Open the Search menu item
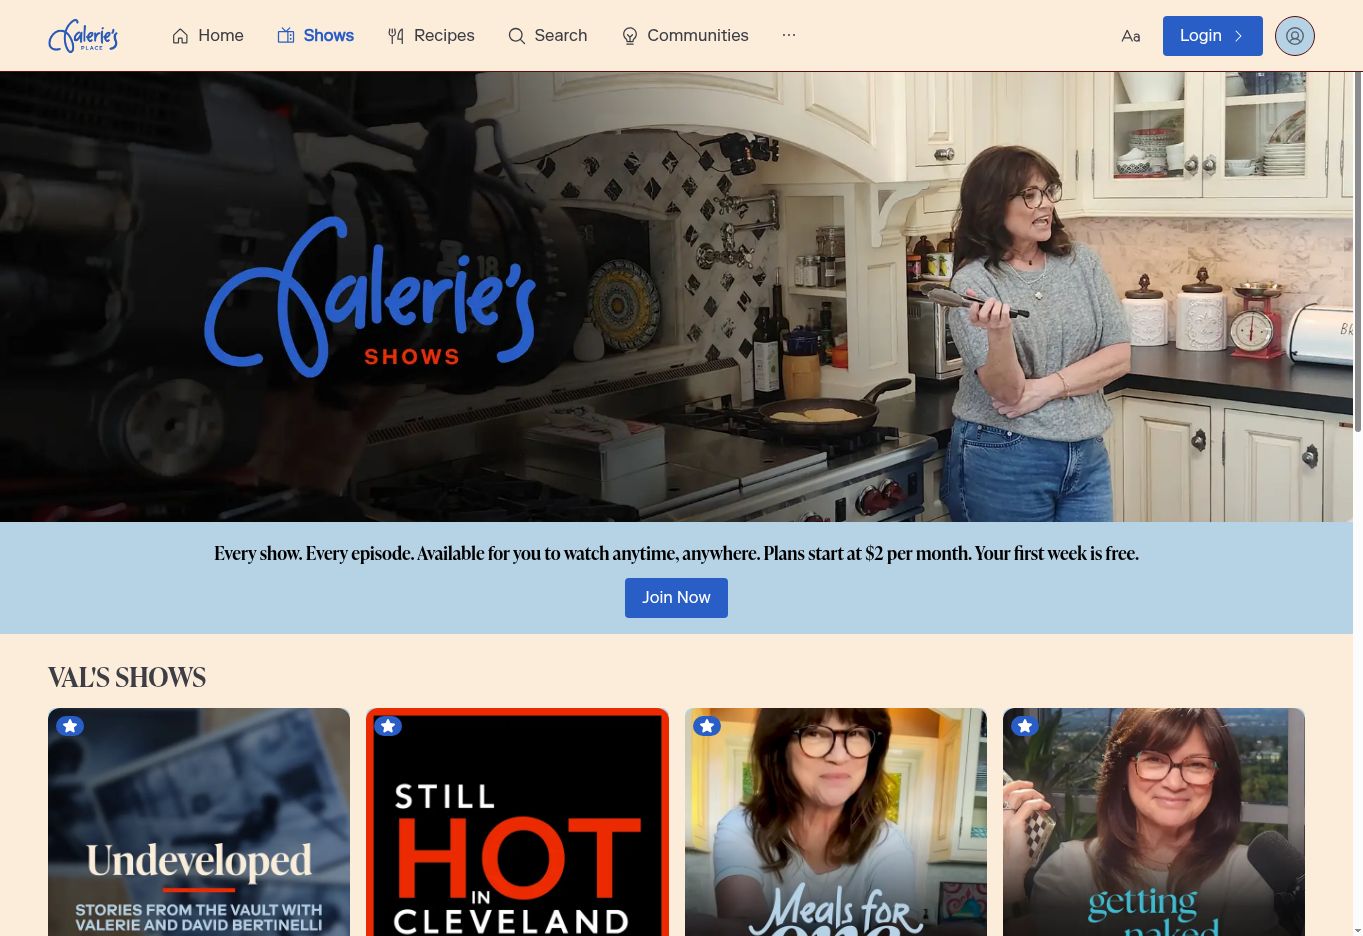1363x936 pixels. pyautogui.click(x=548, y=36)
